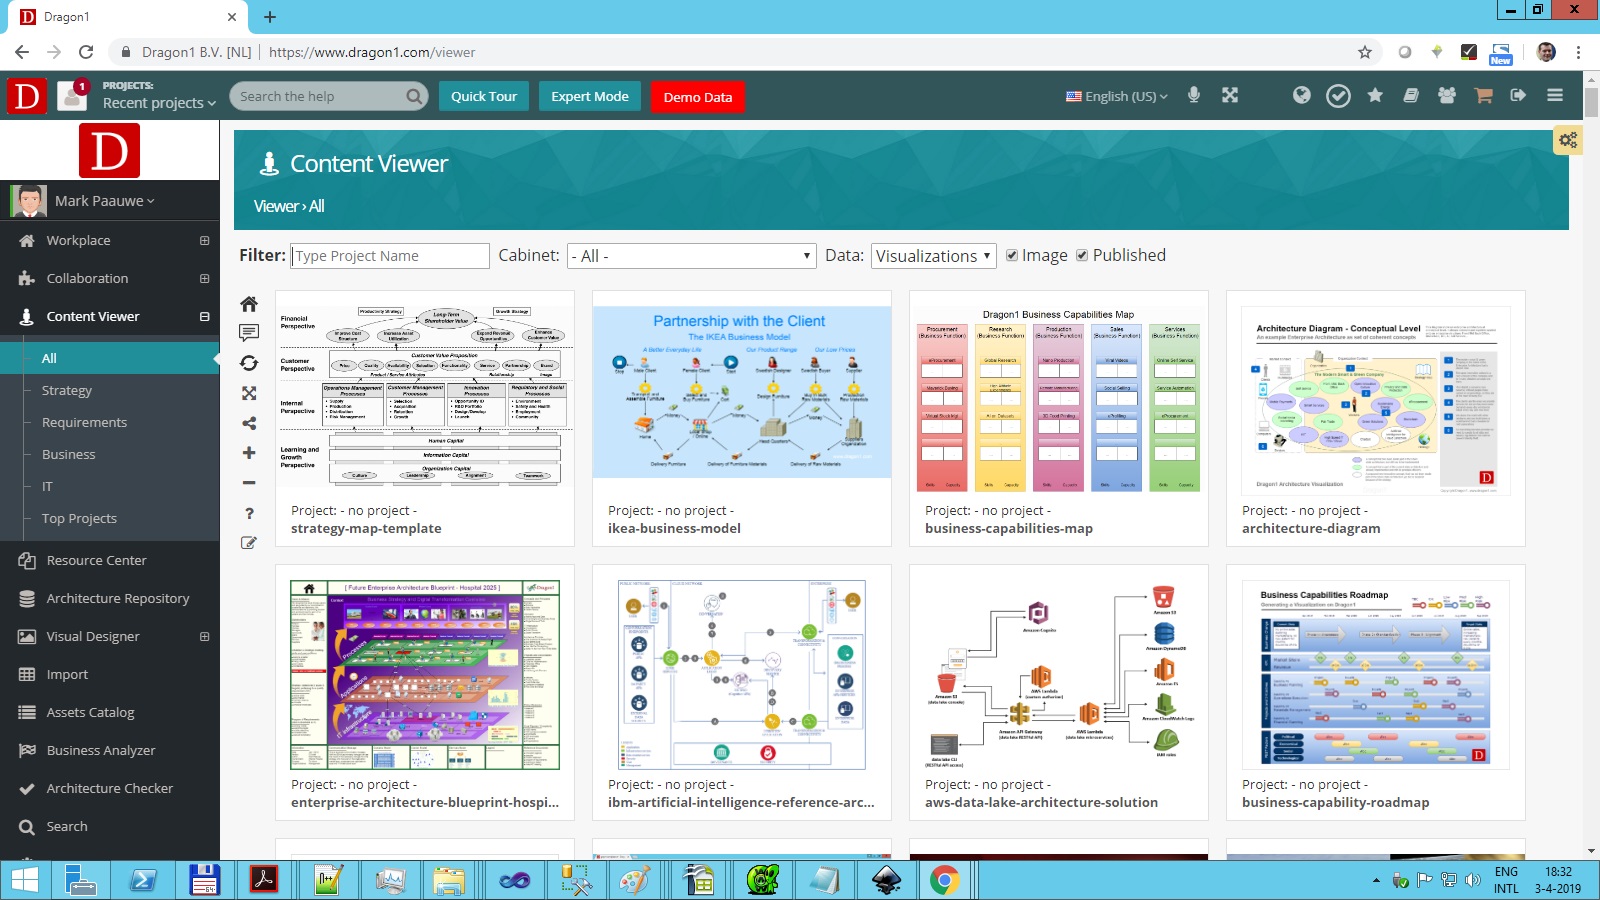Bookmark page with browser star icon
Viewport: 1600px width, 900px height.
(1364, 52)
